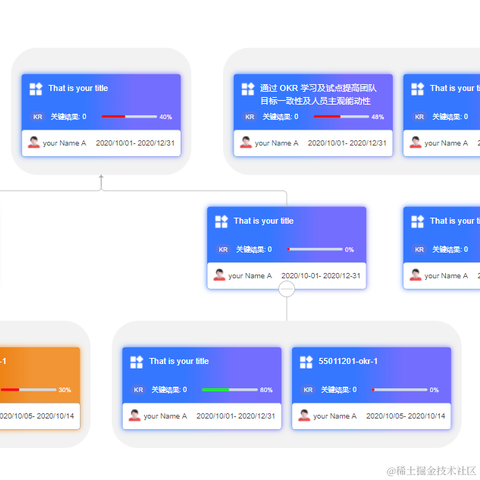Click '关键结果: 0' on the 55011201-okr-1 card
Image resolution: width=480 pixels, height=480 pixels.
click(x=339, y=390)
